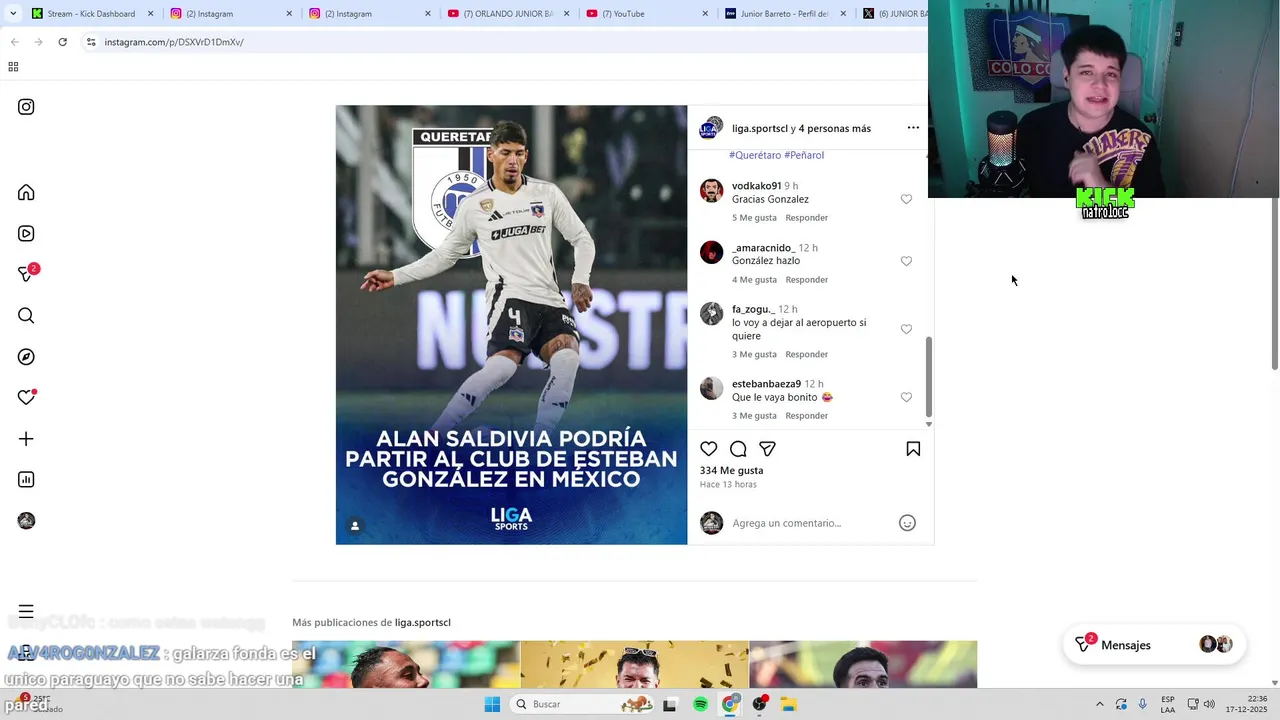This screenshot has height=720, width=1280.
Task: Click the comment bubble icon
Action: pyautogui.click(x=738, y=449)
